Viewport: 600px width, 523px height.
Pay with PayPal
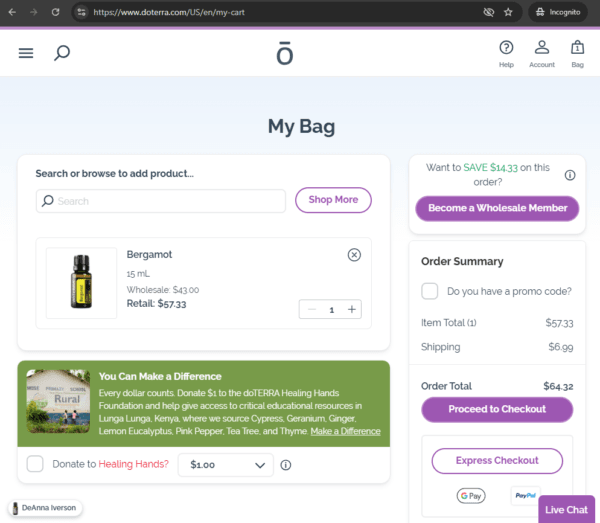click(525, 495)
